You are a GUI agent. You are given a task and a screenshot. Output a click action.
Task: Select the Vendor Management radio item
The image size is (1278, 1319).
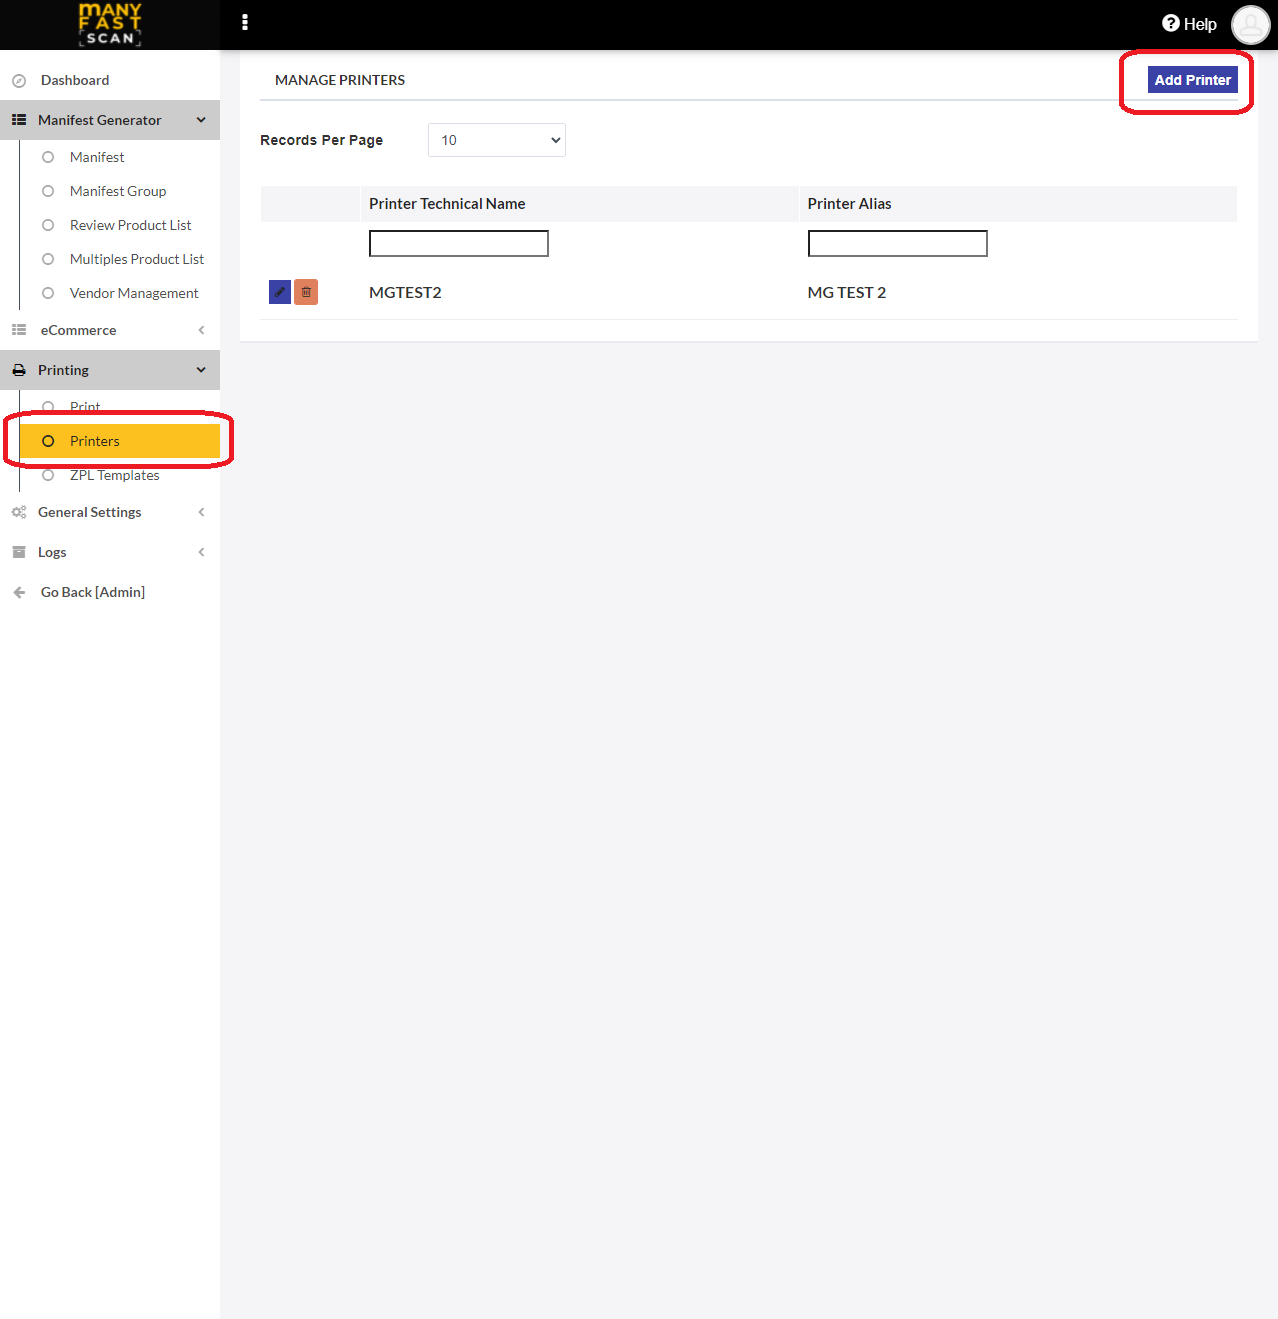pyautogui.click(x=48, y=293)
